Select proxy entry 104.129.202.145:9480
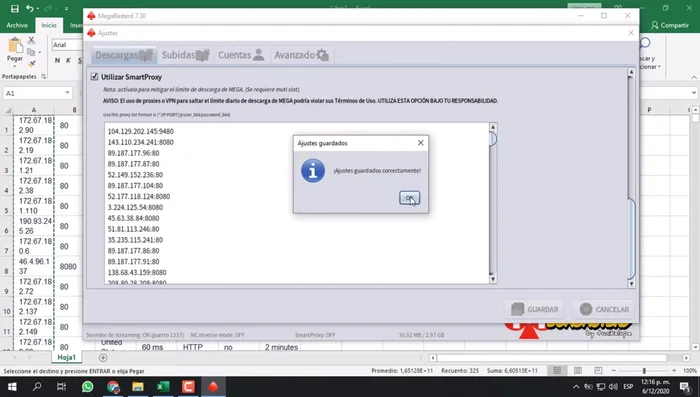This screenshot has height=397, width=700. (141, 131)
